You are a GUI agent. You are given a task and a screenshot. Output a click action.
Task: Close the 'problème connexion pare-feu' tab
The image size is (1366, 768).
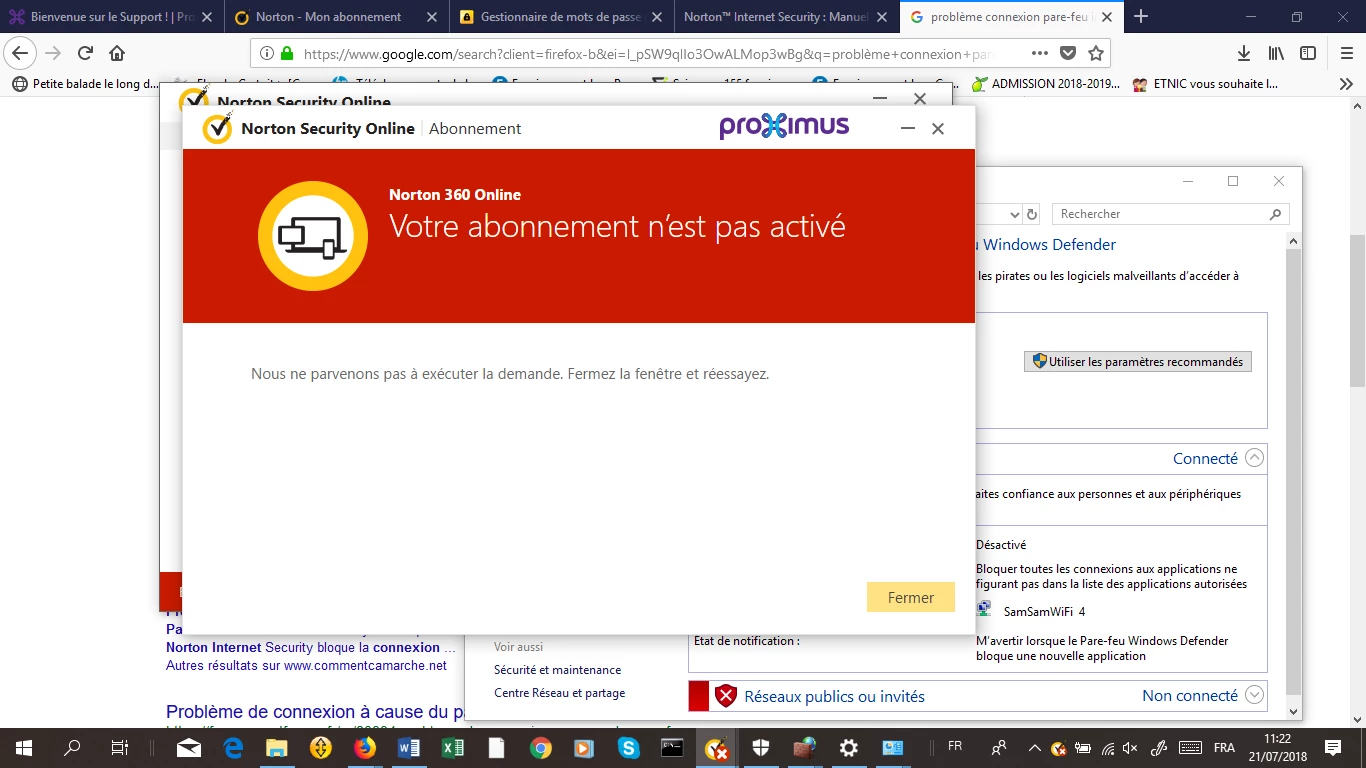[1106, 17]
